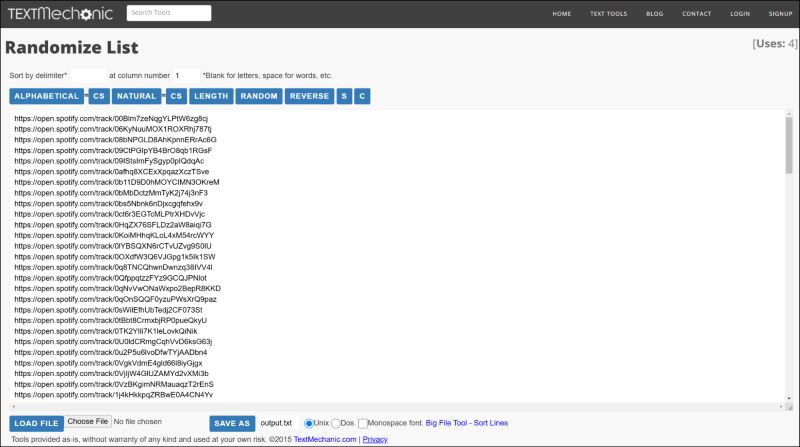Screen dimensions: 800x447
Task: Click the Uses: 4 counter
Action: click(x=774, y=44)
